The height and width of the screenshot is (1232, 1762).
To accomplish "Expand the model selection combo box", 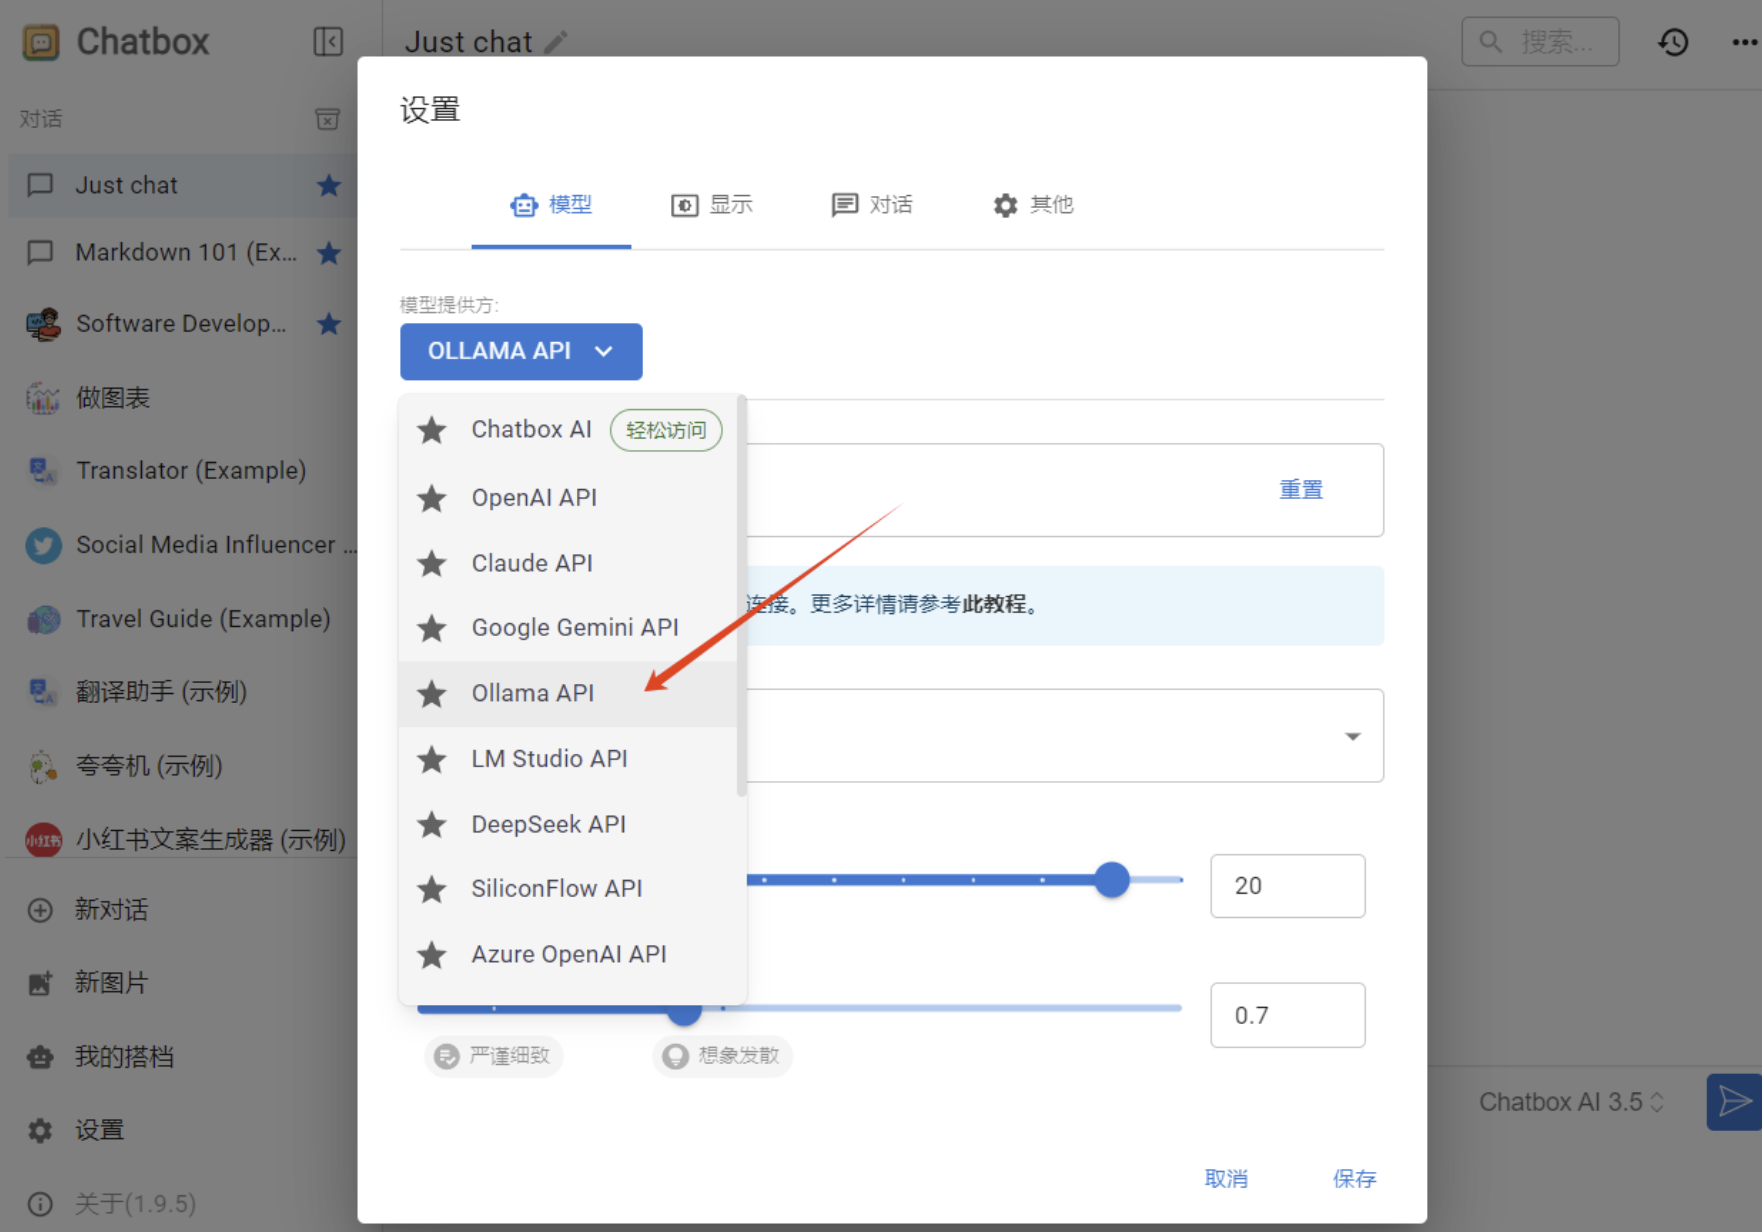I will (x=1353, y=736).
